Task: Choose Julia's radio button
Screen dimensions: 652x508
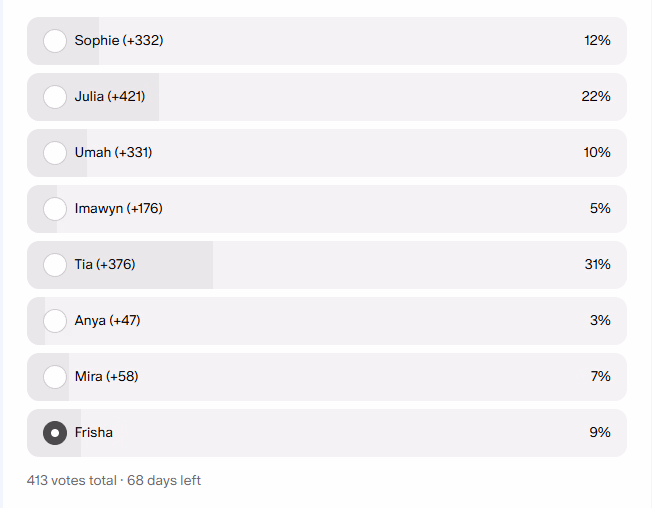Action: (x=55, y=97)
